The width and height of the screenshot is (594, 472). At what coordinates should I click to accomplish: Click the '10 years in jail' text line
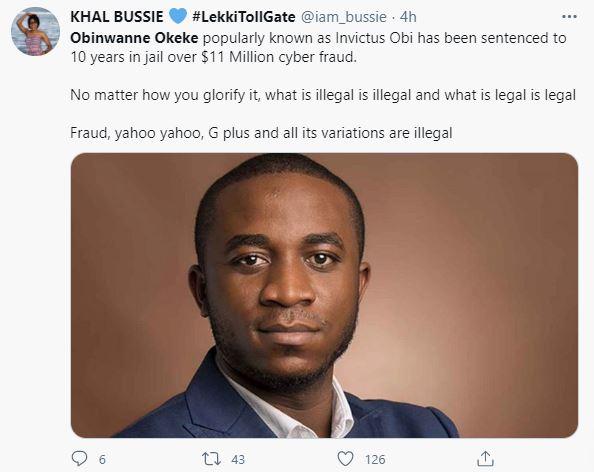pyautogui.click(x=214, y=57)
